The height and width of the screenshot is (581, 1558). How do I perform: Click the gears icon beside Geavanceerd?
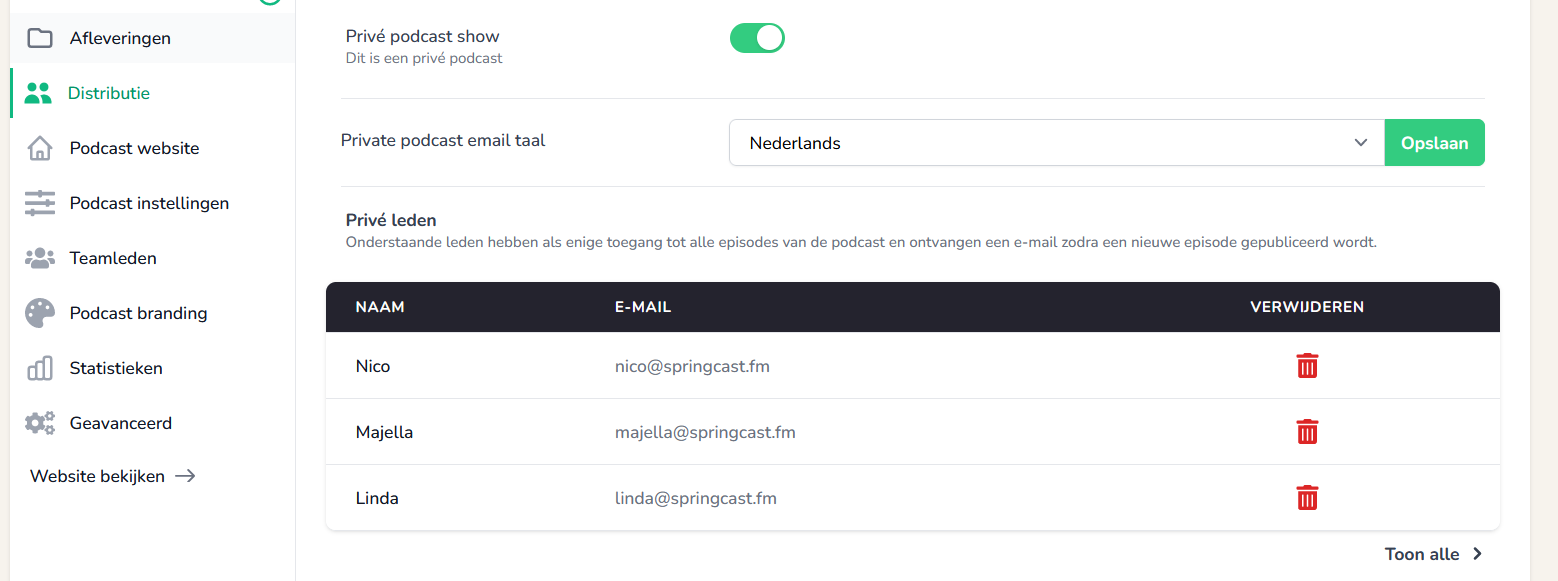coord(40,423)
